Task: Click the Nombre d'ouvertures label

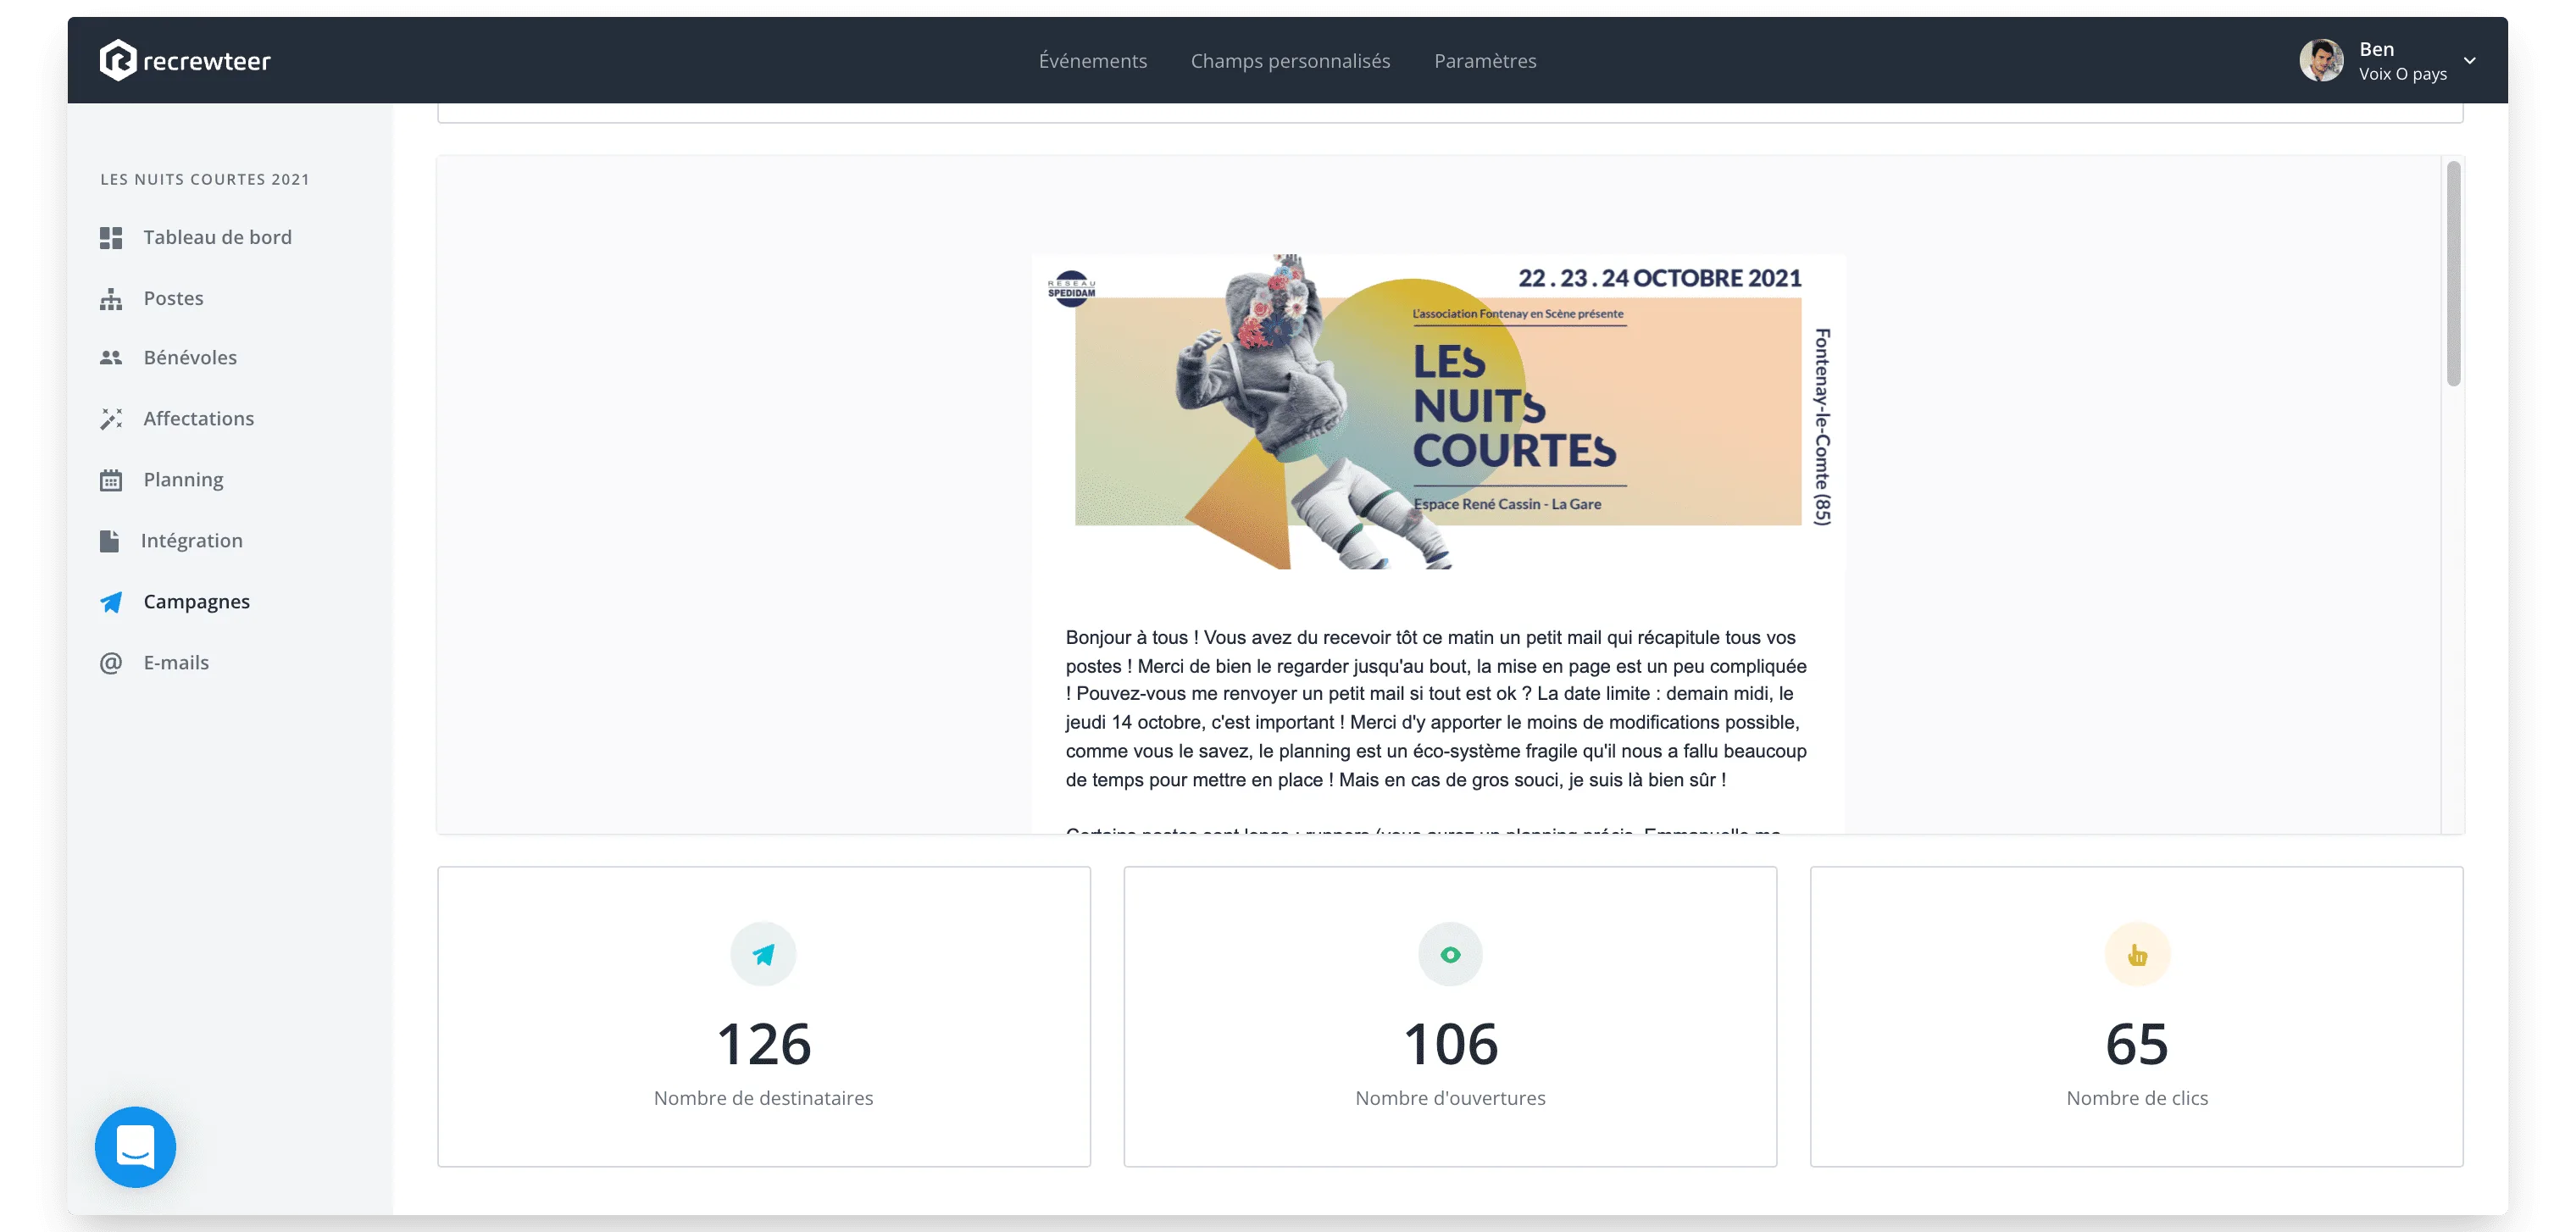Action: click(x=1450, y=1098)
